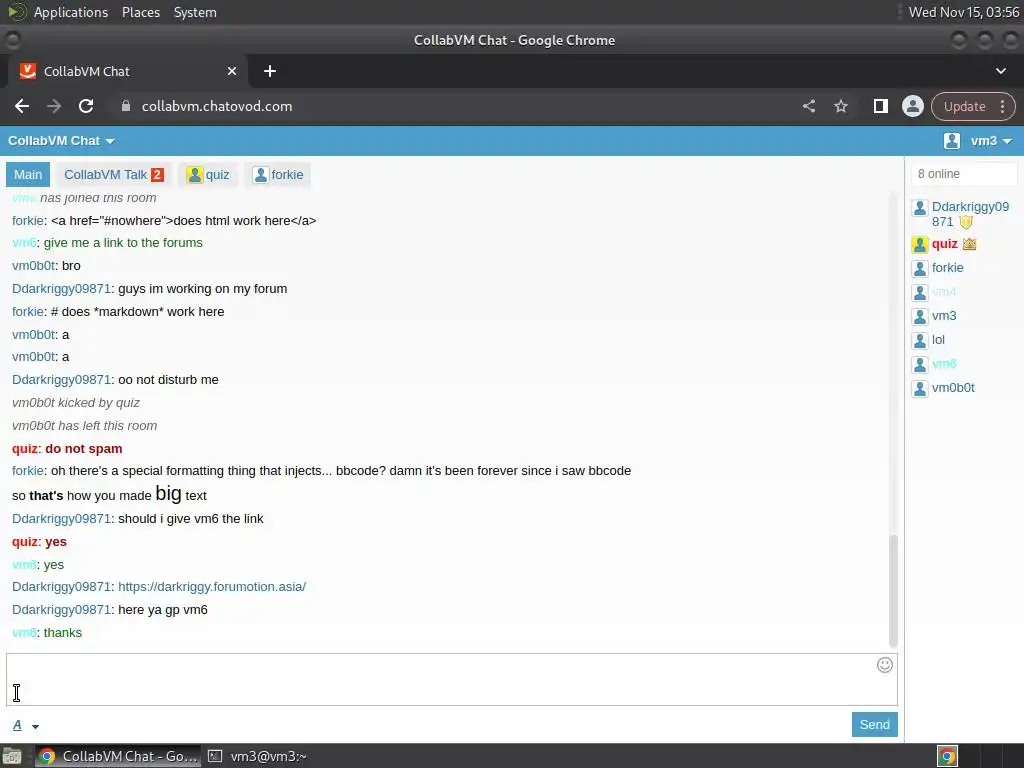Open the darkriggy.forumotion.asia link
1024x768 pixels.
tap(212, 586)
